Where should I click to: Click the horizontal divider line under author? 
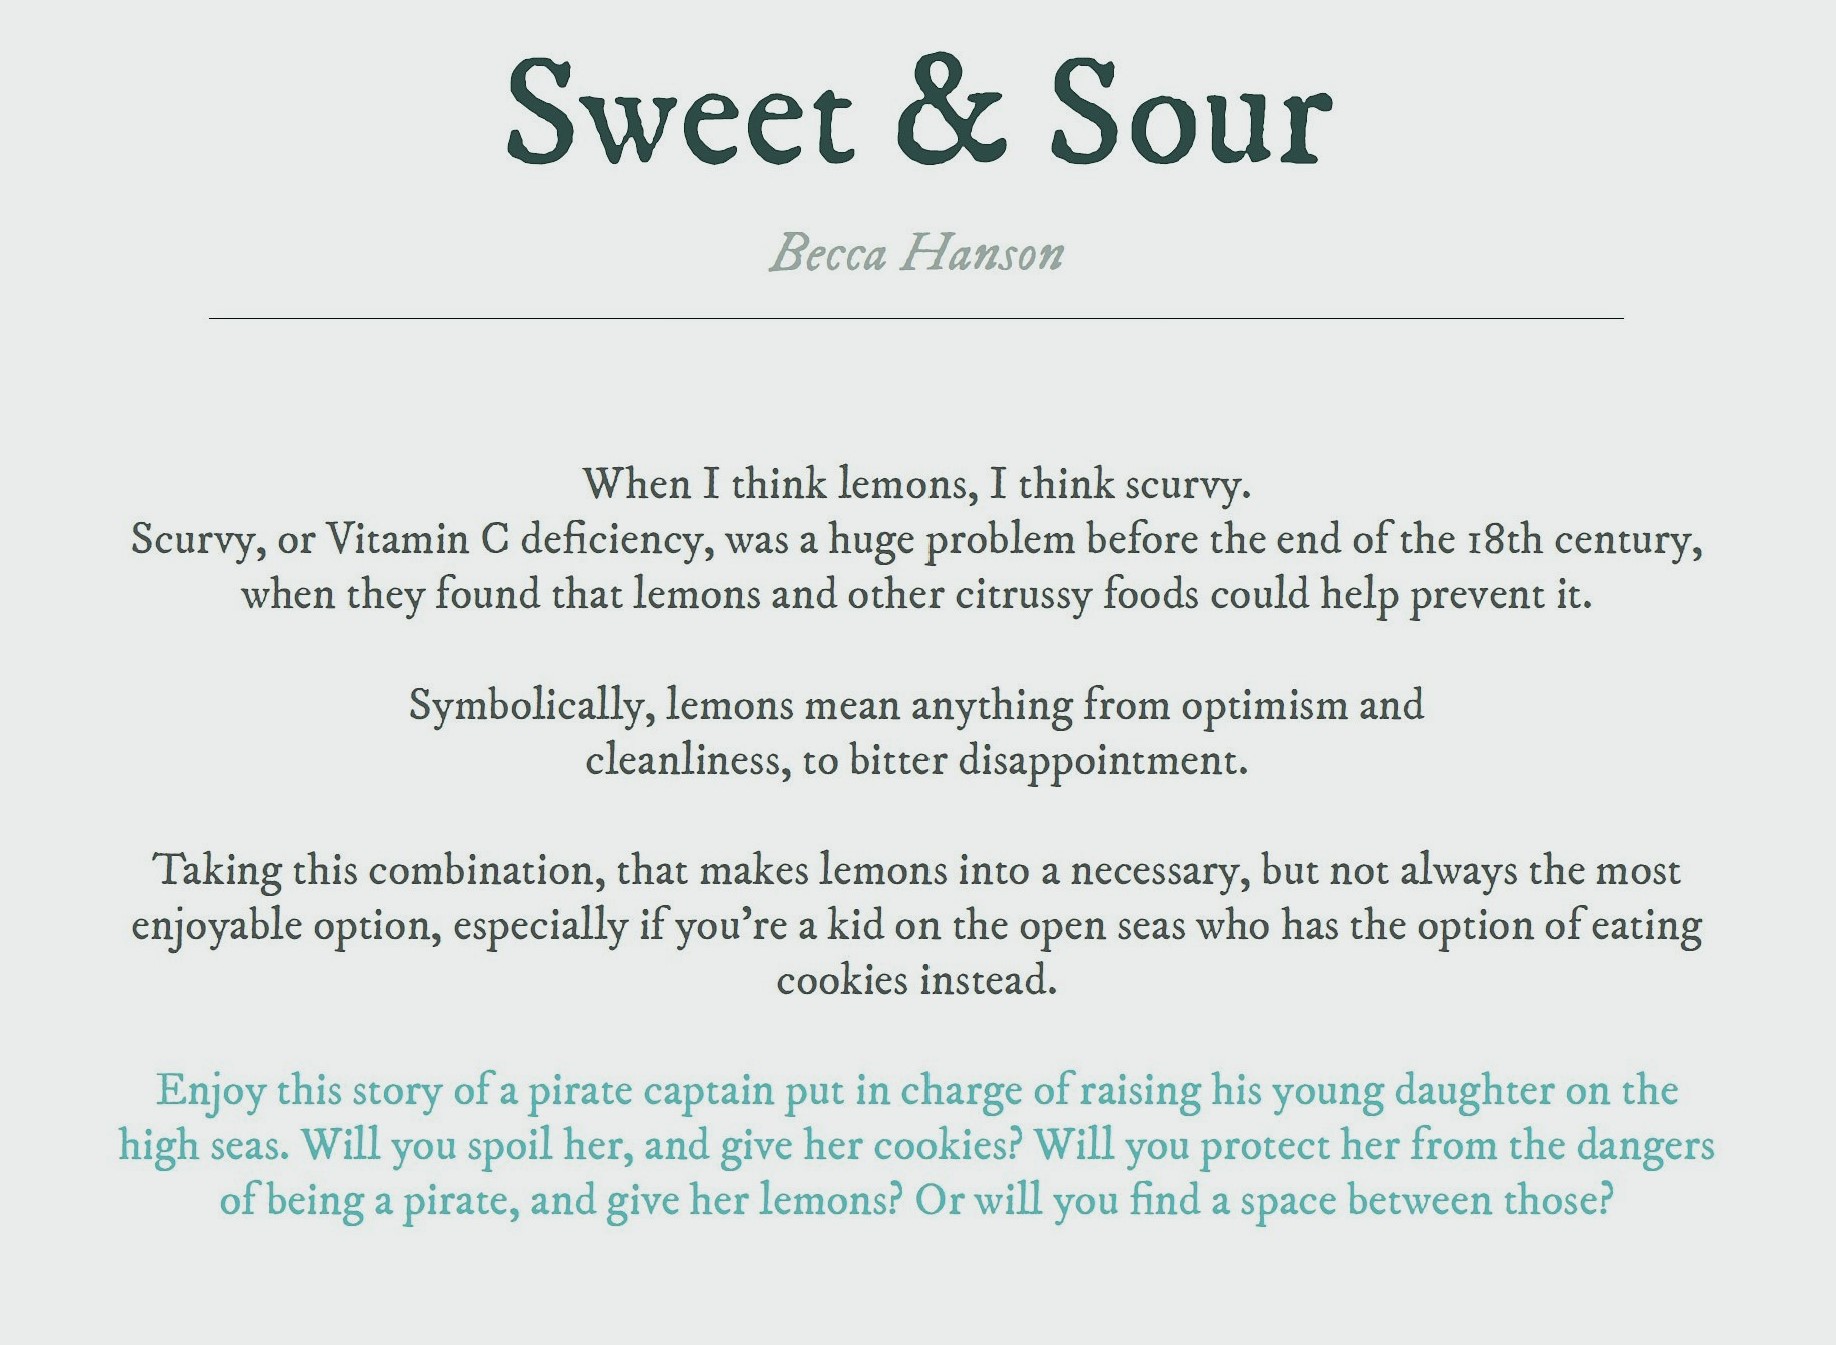tap(916, 318)
